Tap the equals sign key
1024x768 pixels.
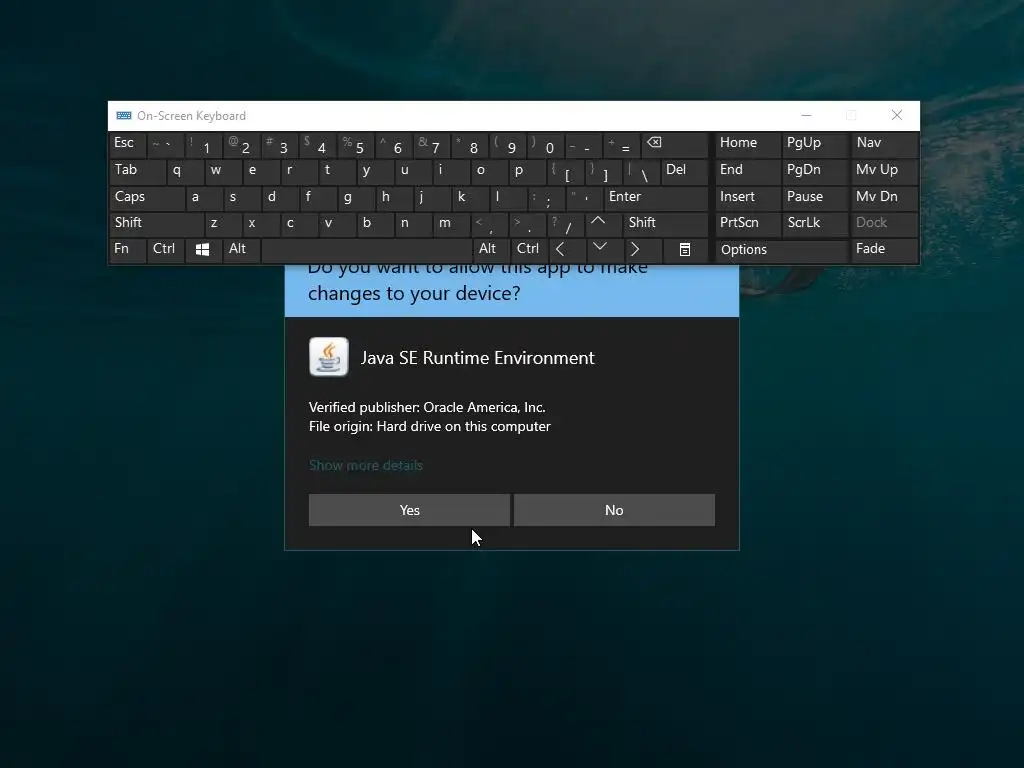[x=621, y=144]
